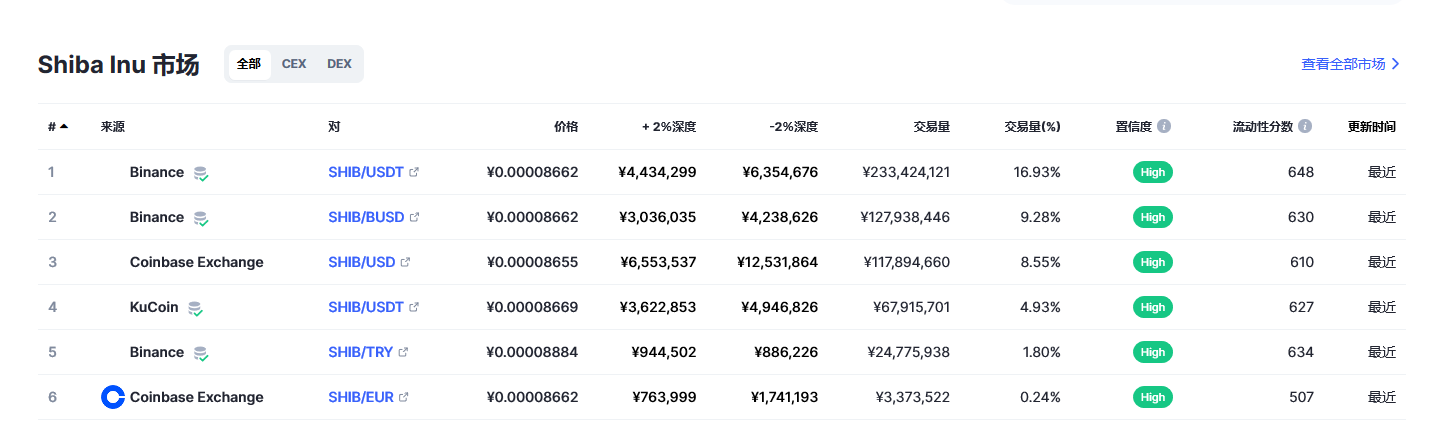Click the info icon beside 流动性分数 header
Viewport: 1450px width, 430px height.
point(1305,127)
